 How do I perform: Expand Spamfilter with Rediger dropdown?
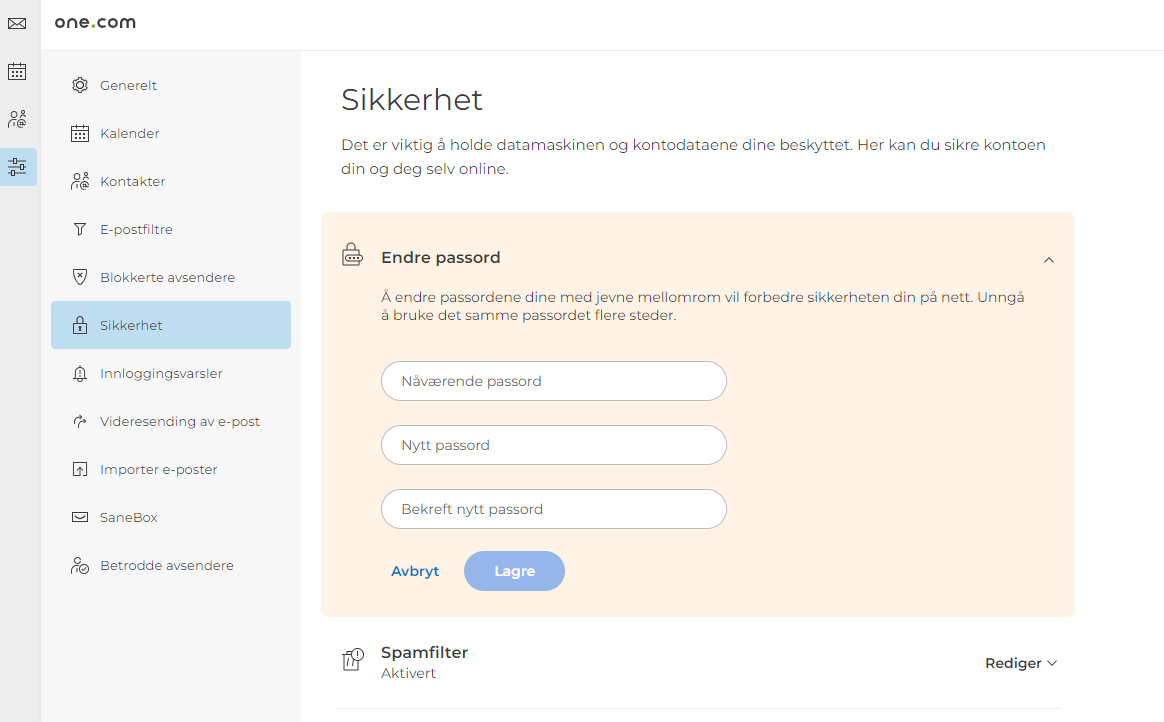(1021, 663)
